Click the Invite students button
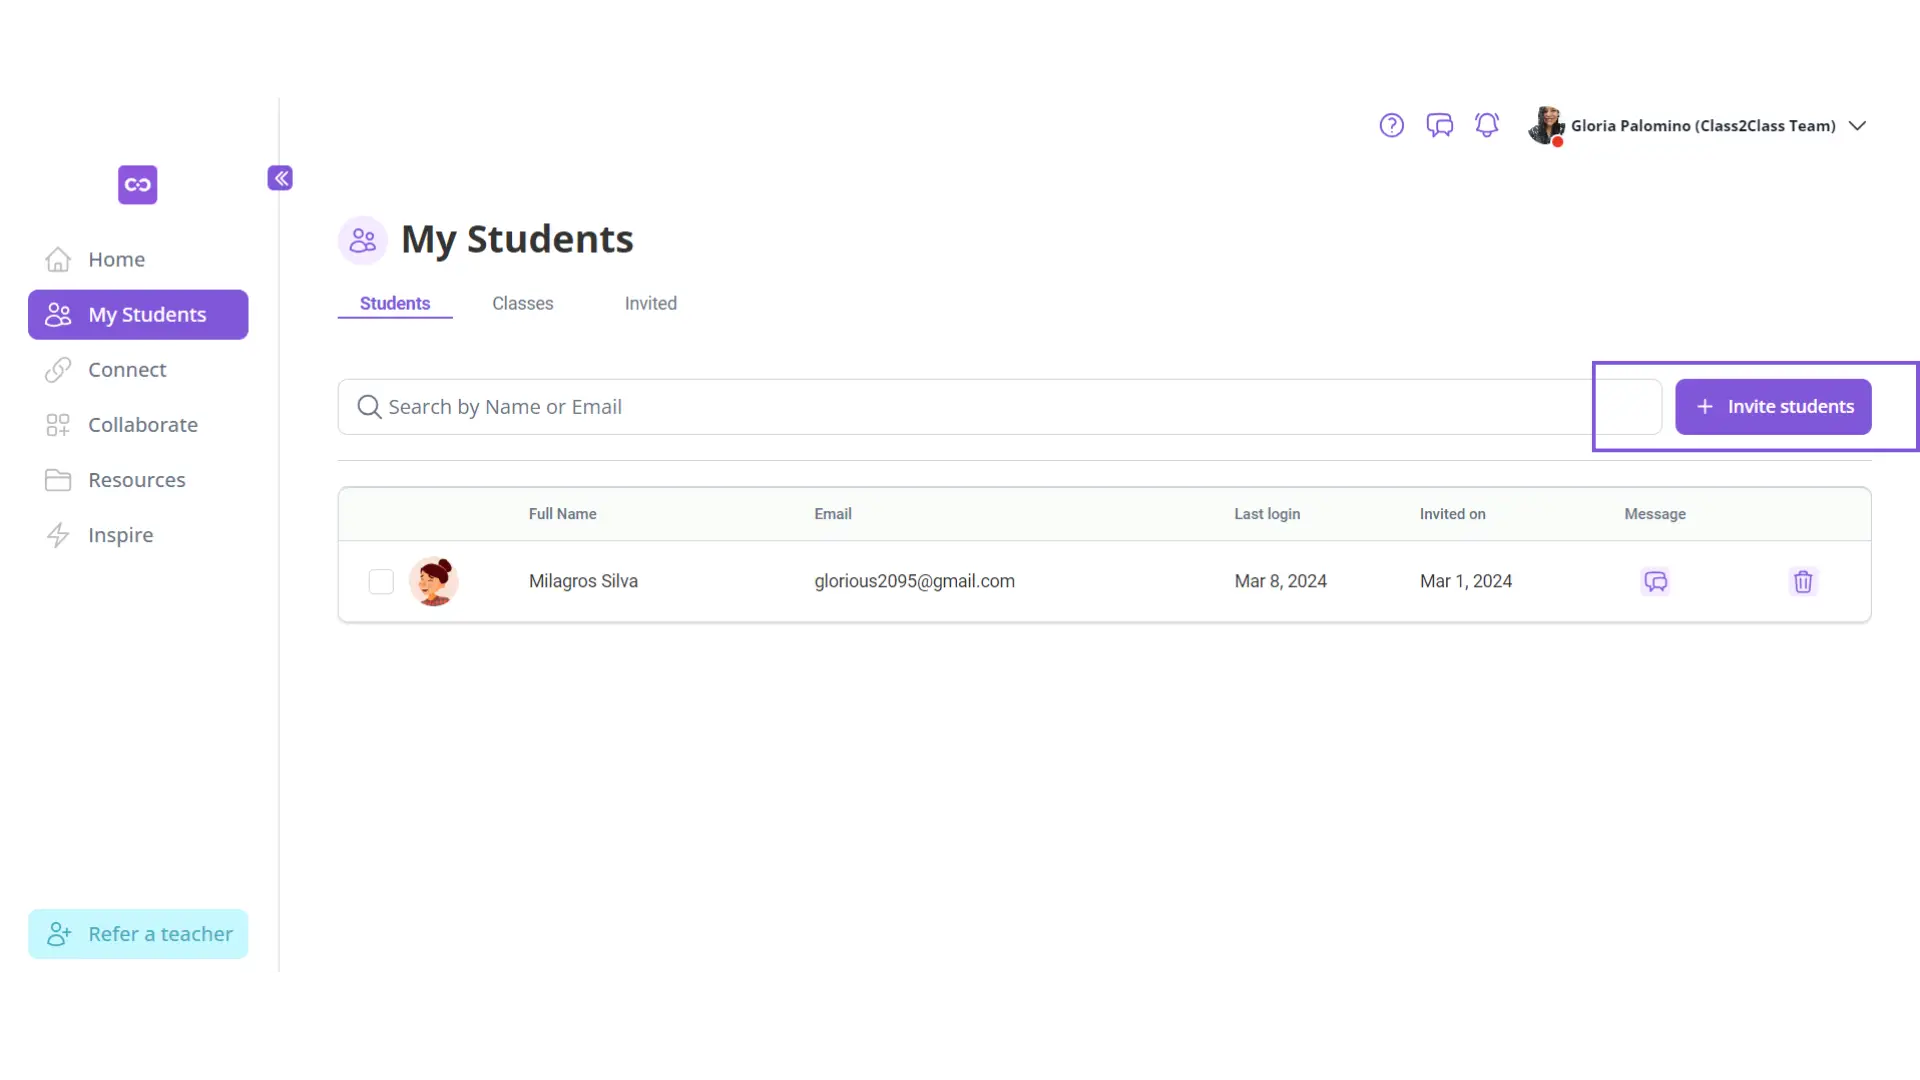Image resolution: width=1920 pixels, height=1080 pixels. point(1773,407)
